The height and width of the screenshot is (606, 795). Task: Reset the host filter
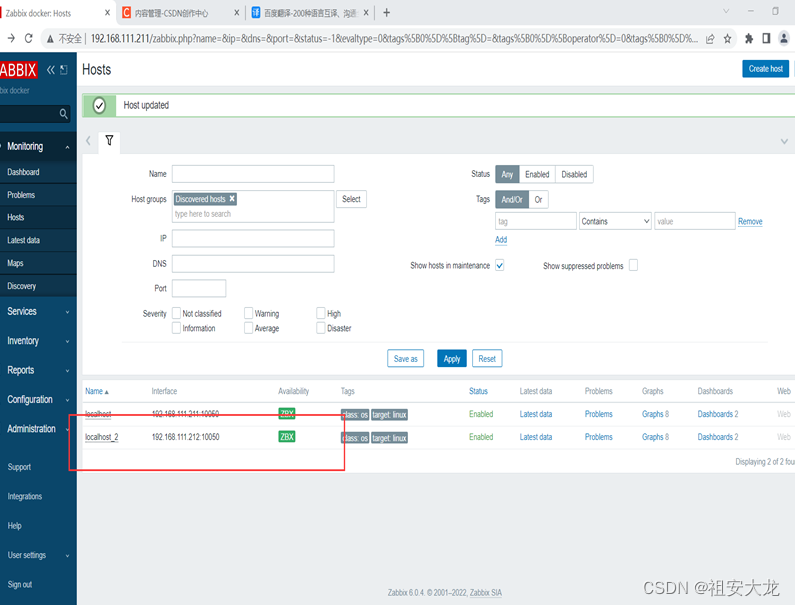click(487, 359)
